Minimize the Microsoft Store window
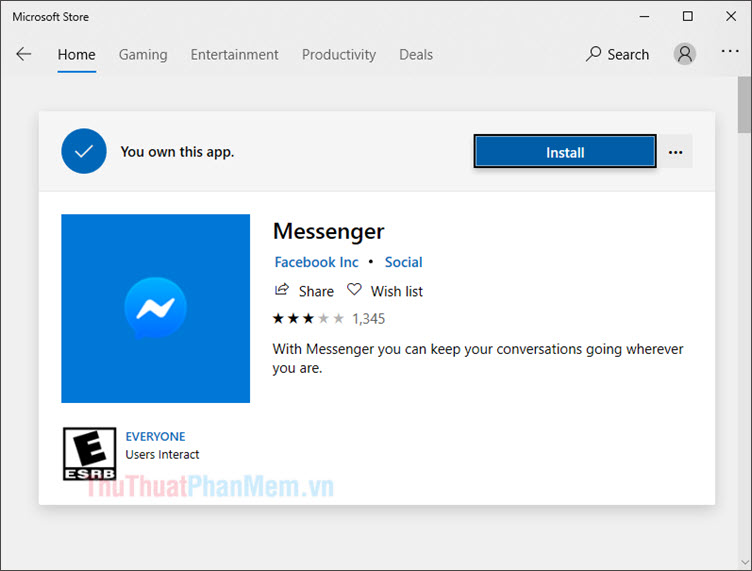 pos(645,16)
